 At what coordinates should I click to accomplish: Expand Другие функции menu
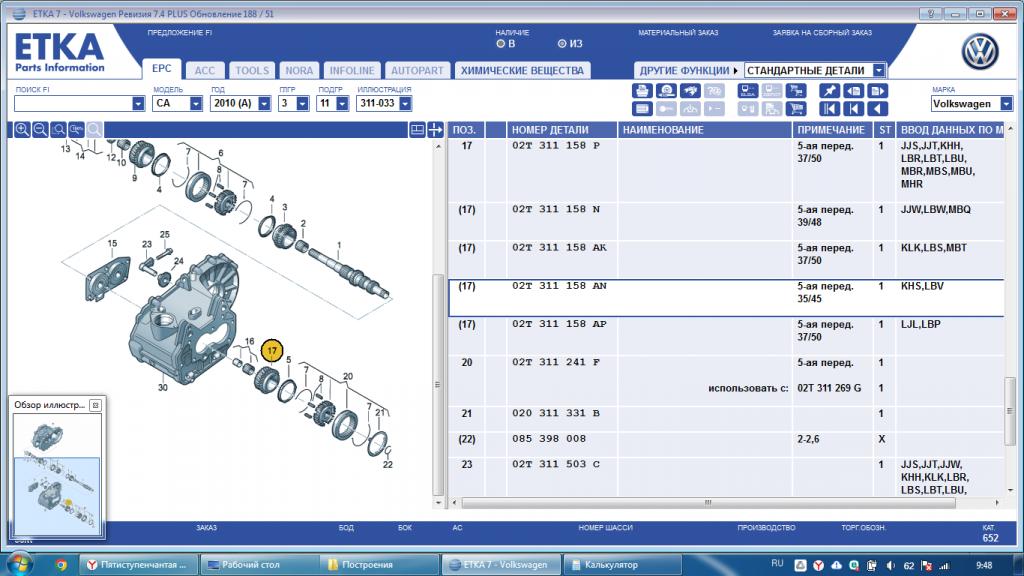pyautogui.click(x=688, y=71)
